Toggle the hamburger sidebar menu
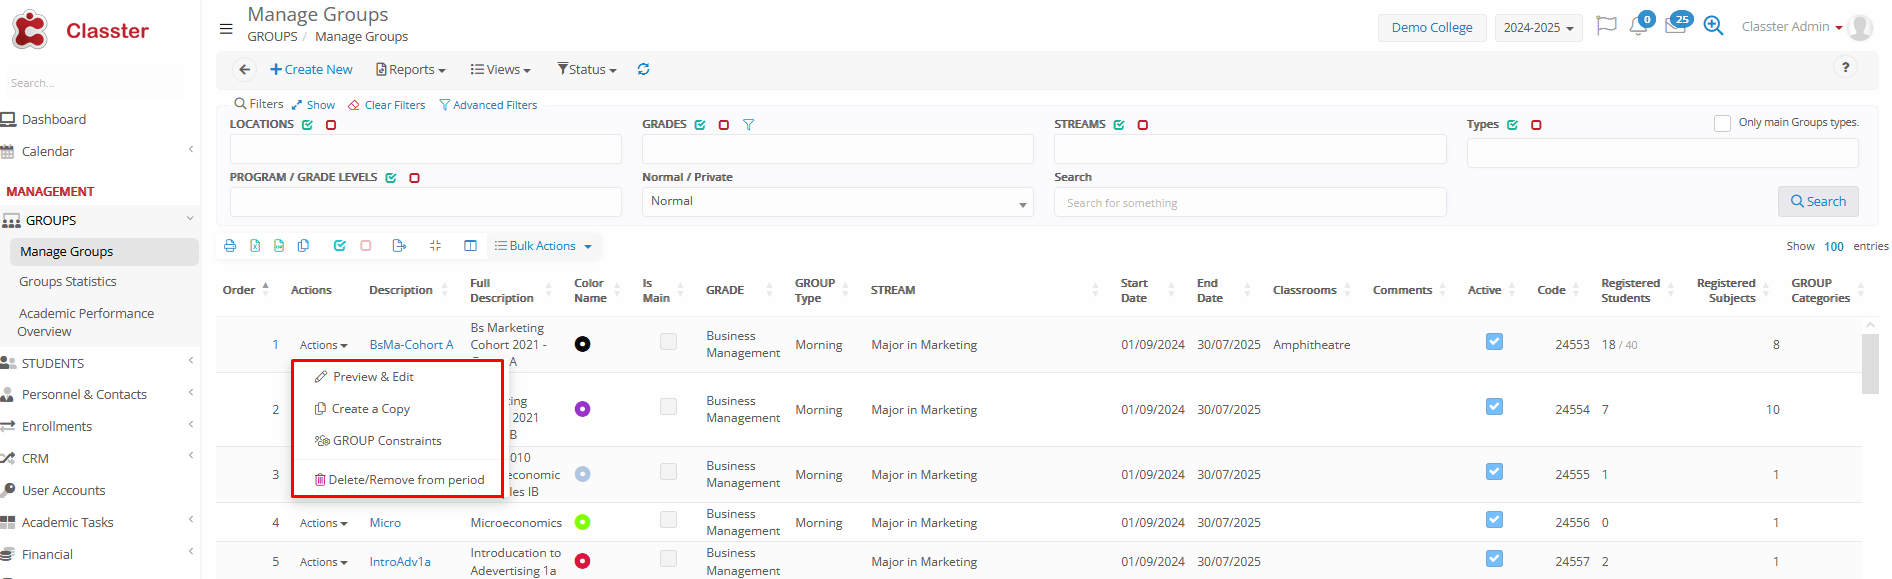 tap(226, 29)
